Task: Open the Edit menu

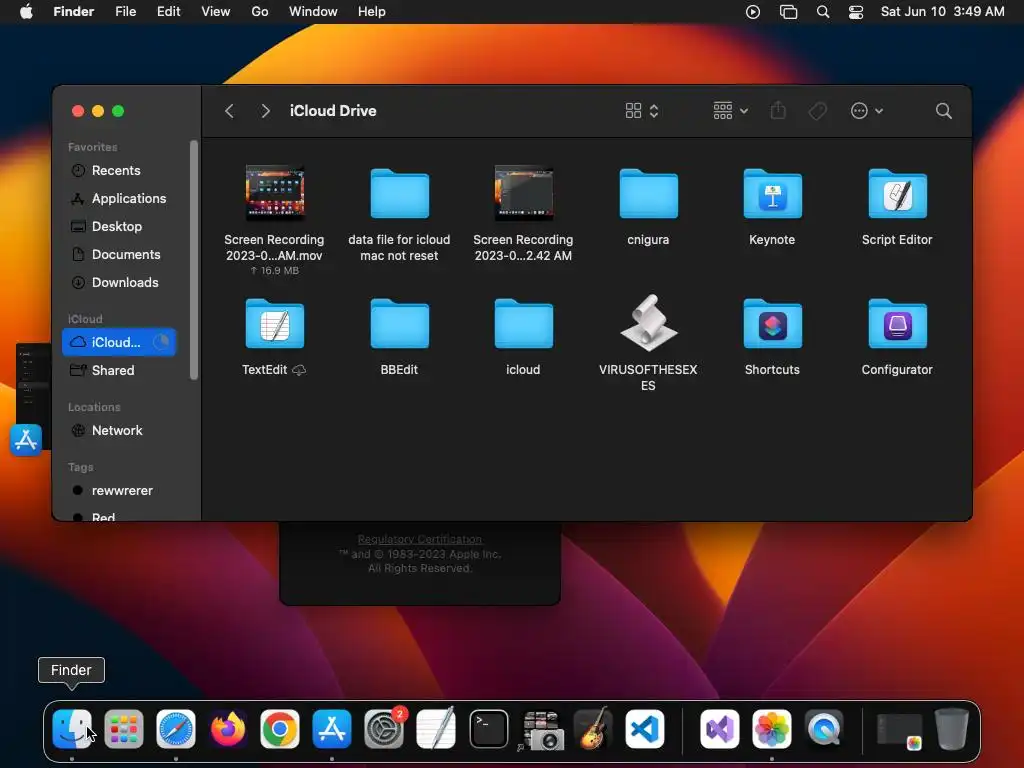Action: tap(168, 12)
